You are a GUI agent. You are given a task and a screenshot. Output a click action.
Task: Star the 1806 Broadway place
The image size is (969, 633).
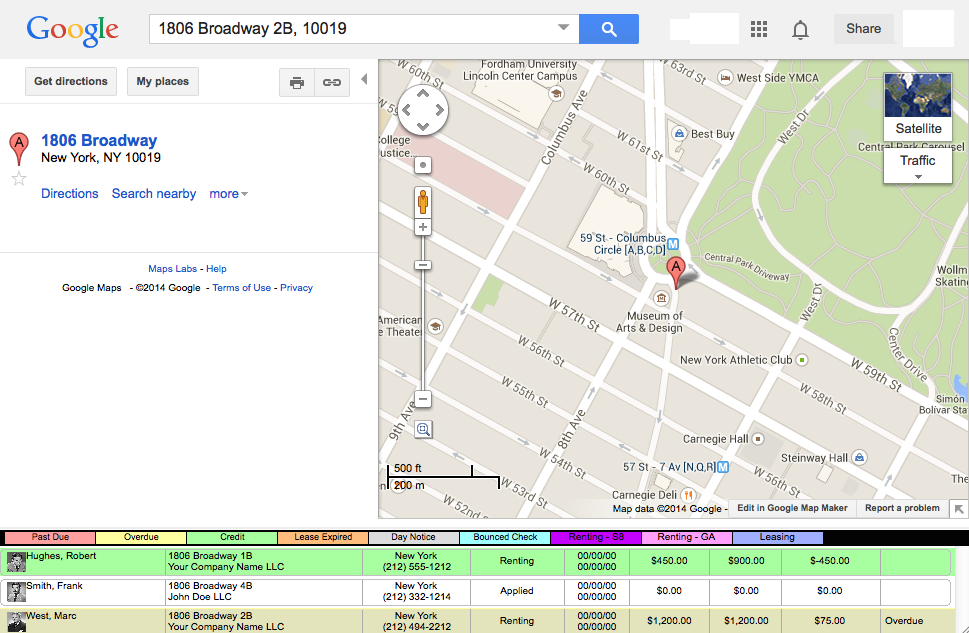(19, 179)
